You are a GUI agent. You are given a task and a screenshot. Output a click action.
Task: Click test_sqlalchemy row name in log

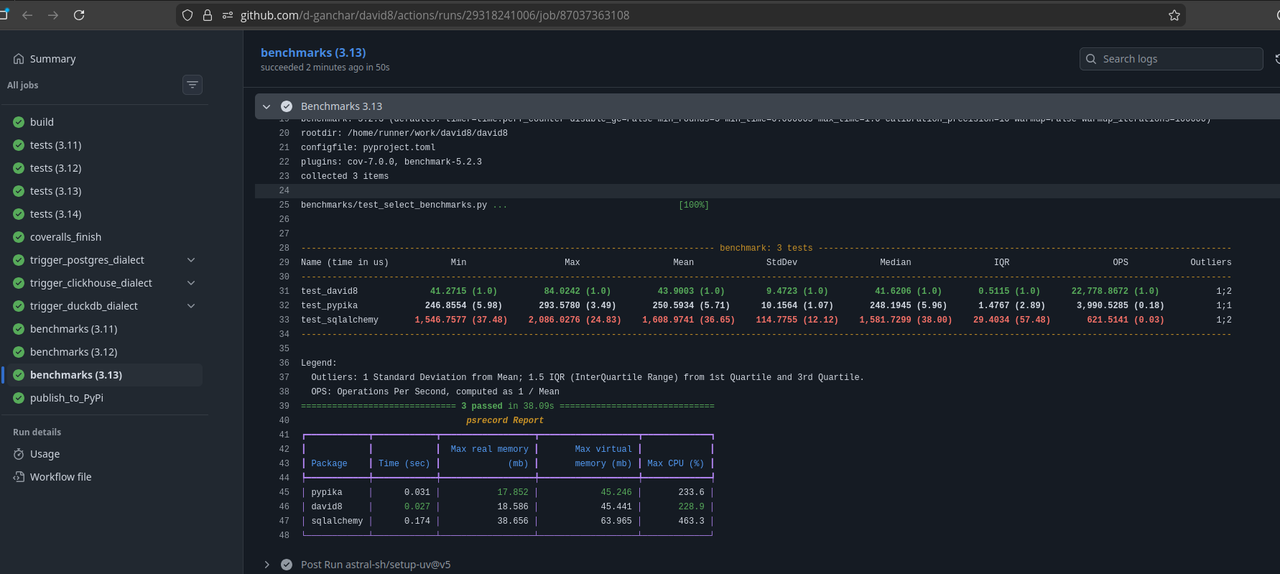click(x=337, y=320)
